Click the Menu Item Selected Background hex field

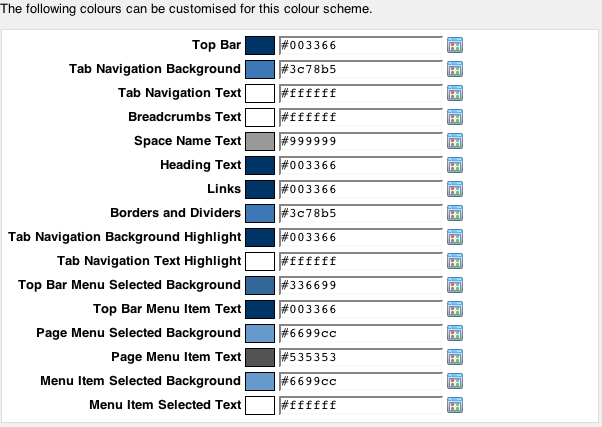coord(359,381)
